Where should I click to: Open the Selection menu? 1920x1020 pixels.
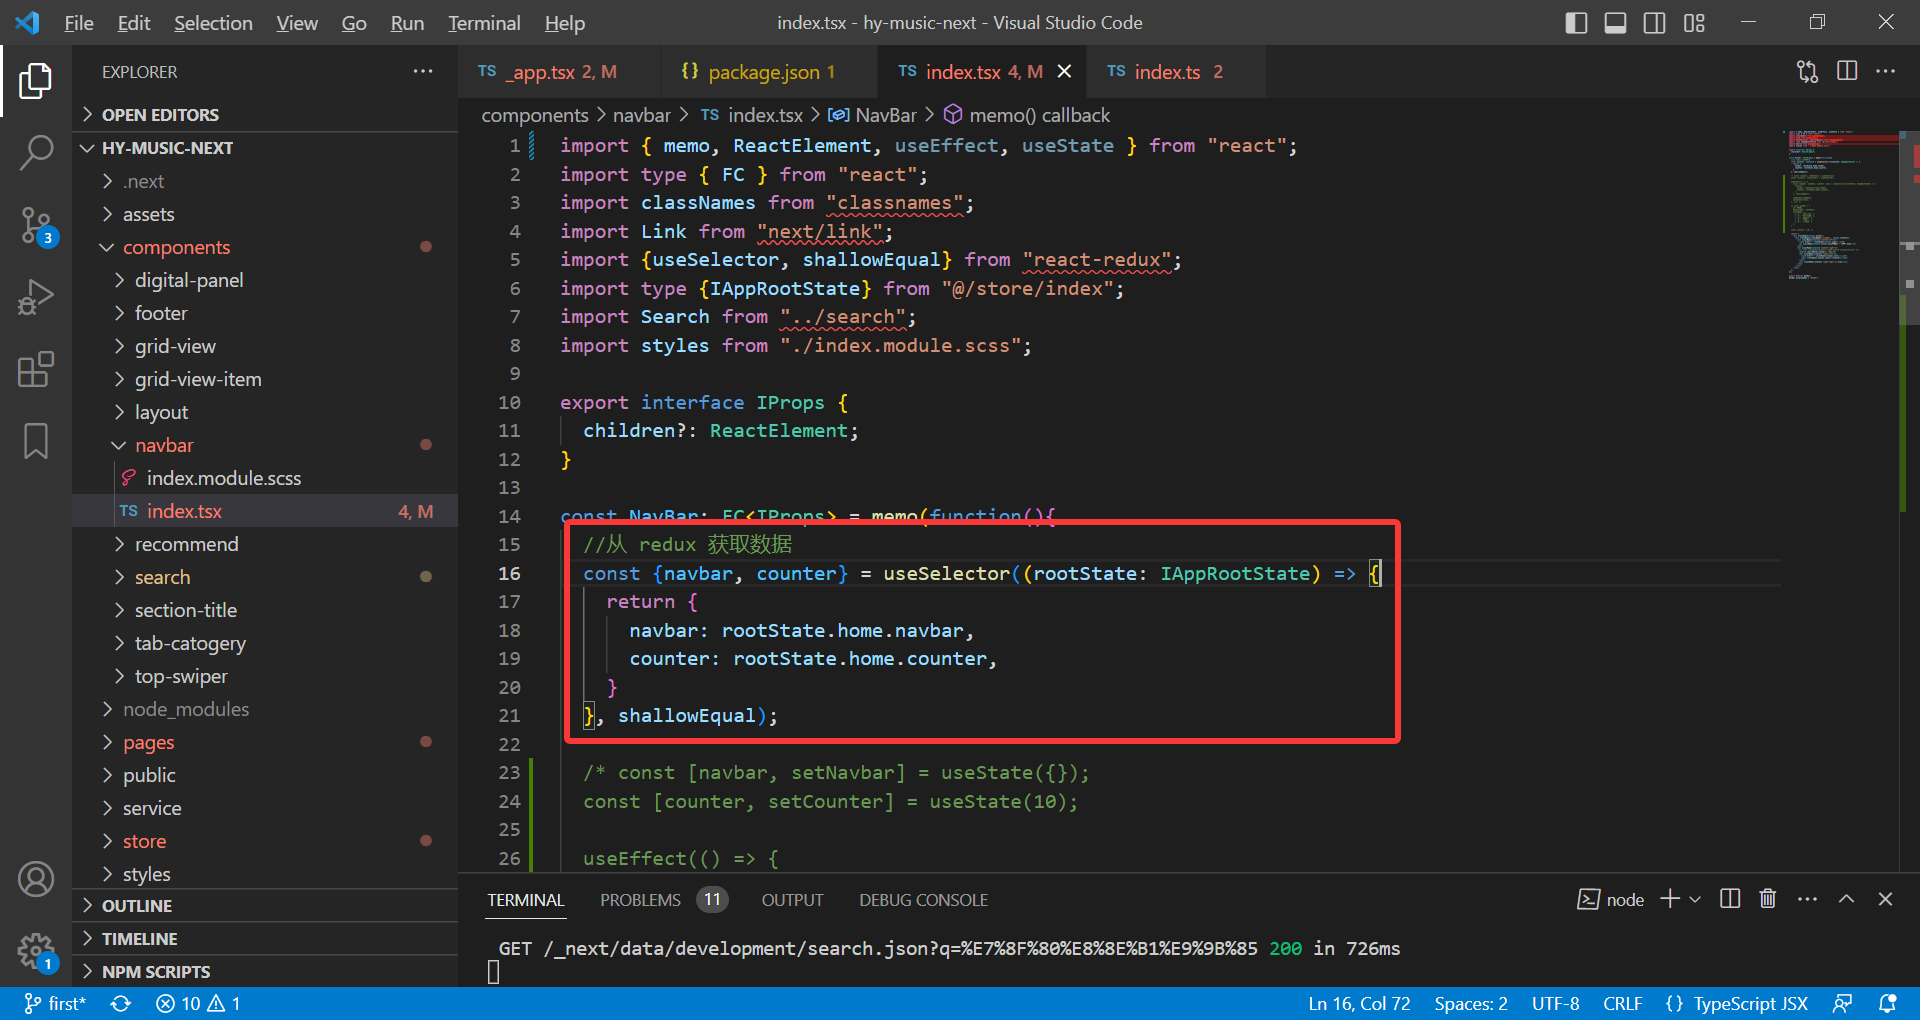point(213,23)
